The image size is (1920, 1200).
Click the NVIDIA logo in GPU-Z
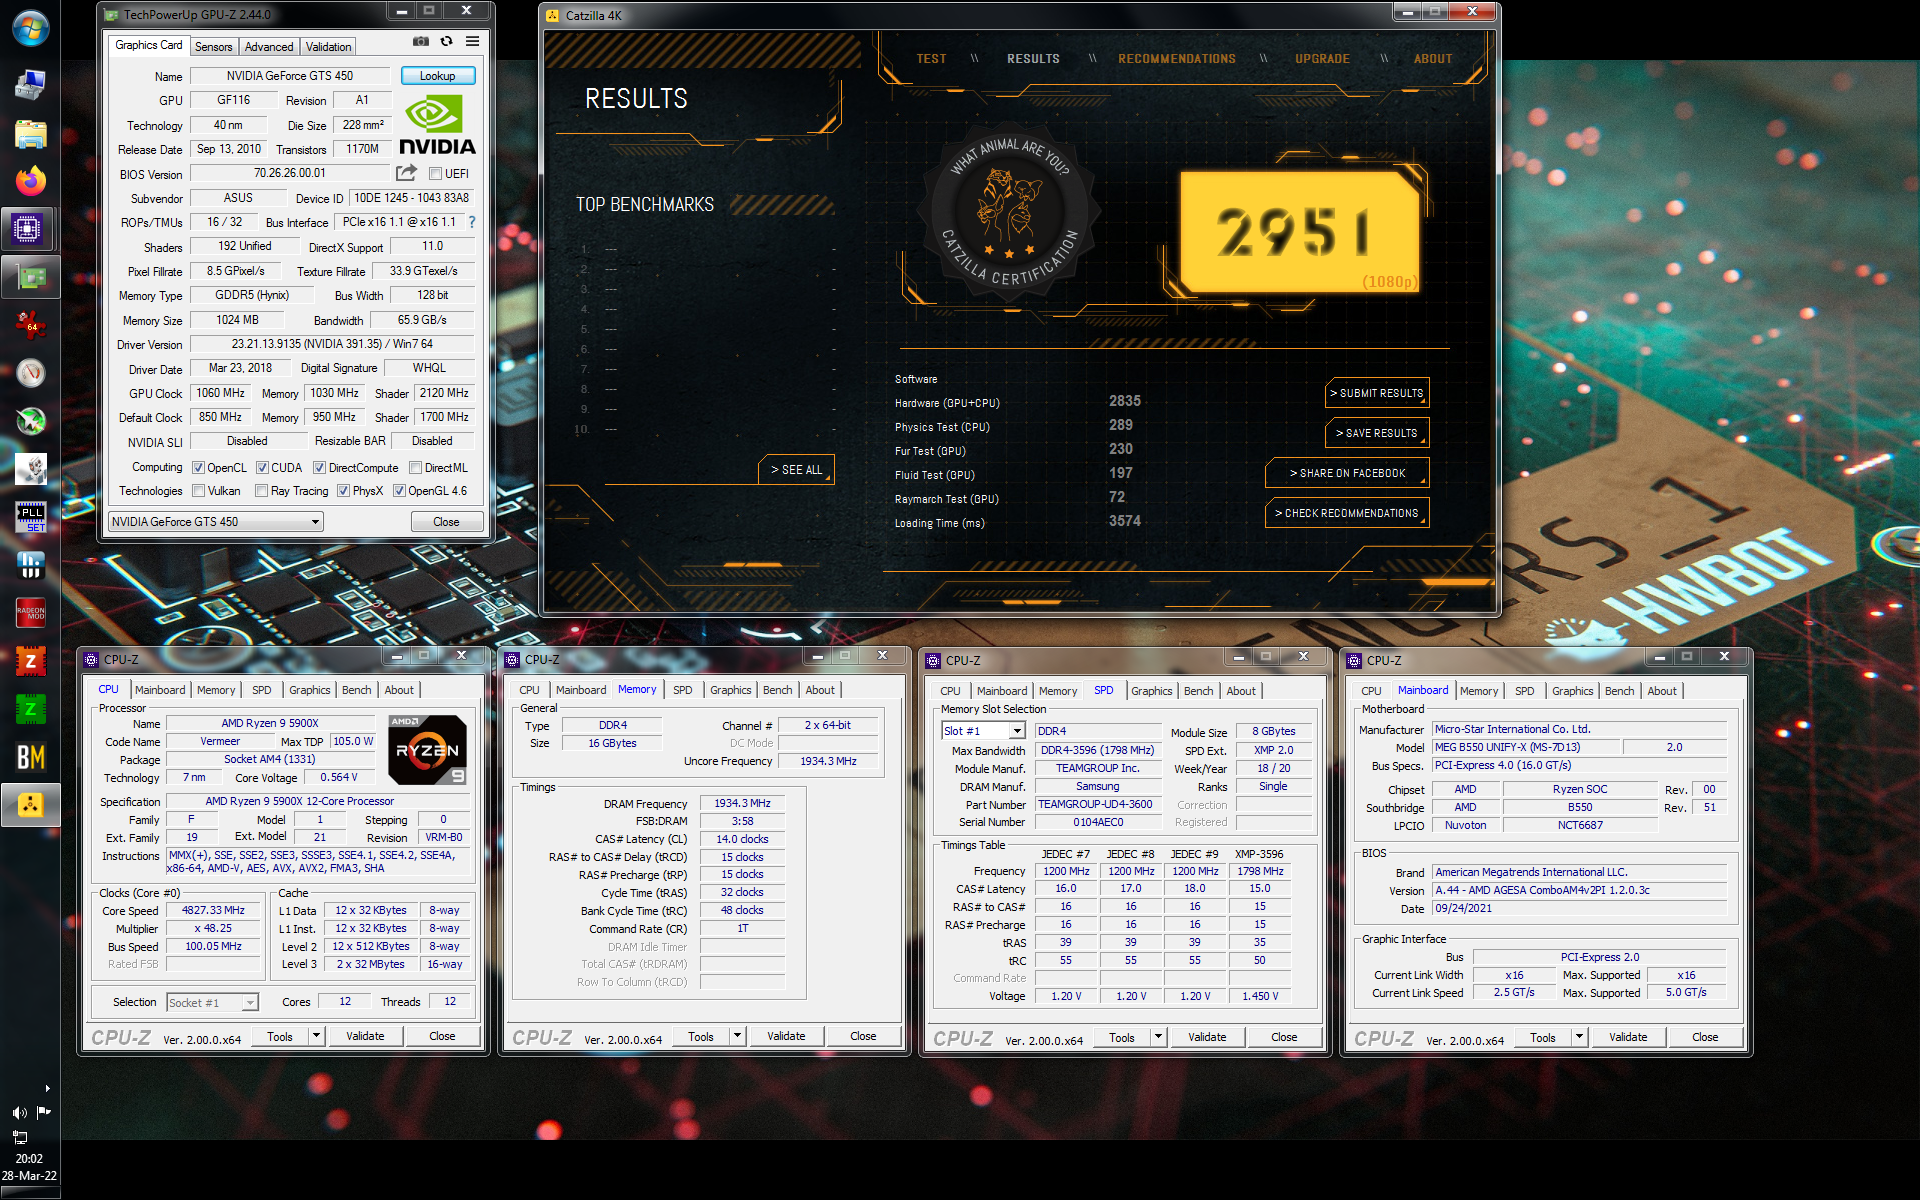[437, 125]
